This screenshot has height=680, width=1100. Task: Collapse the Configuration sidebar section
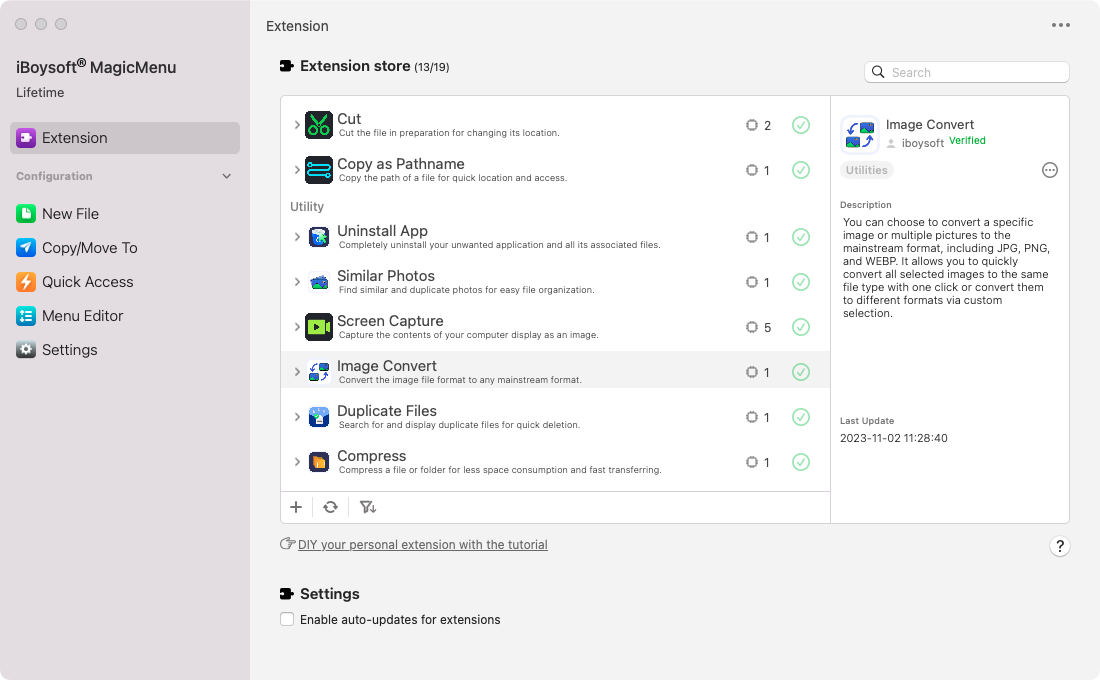click(x=226, y=176)
